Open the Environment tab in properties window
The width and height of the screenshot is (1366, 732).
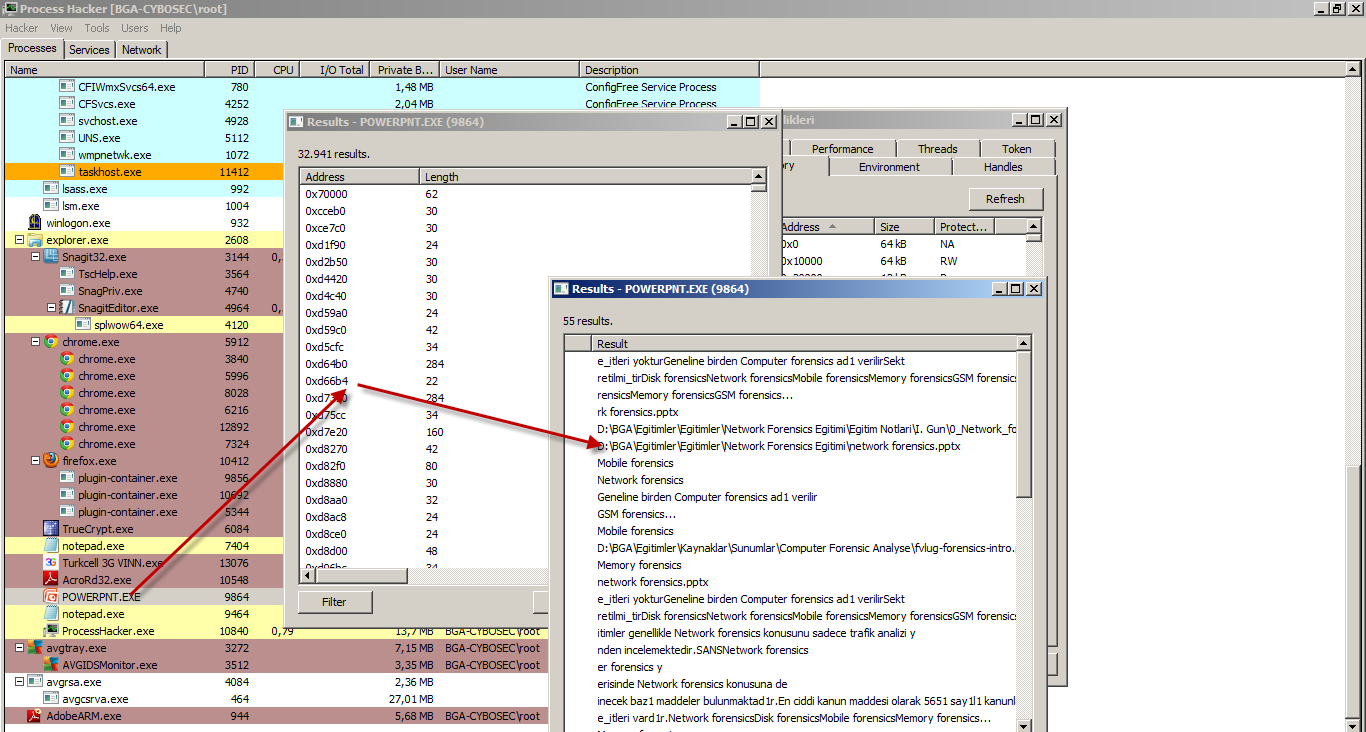[889, 167]
